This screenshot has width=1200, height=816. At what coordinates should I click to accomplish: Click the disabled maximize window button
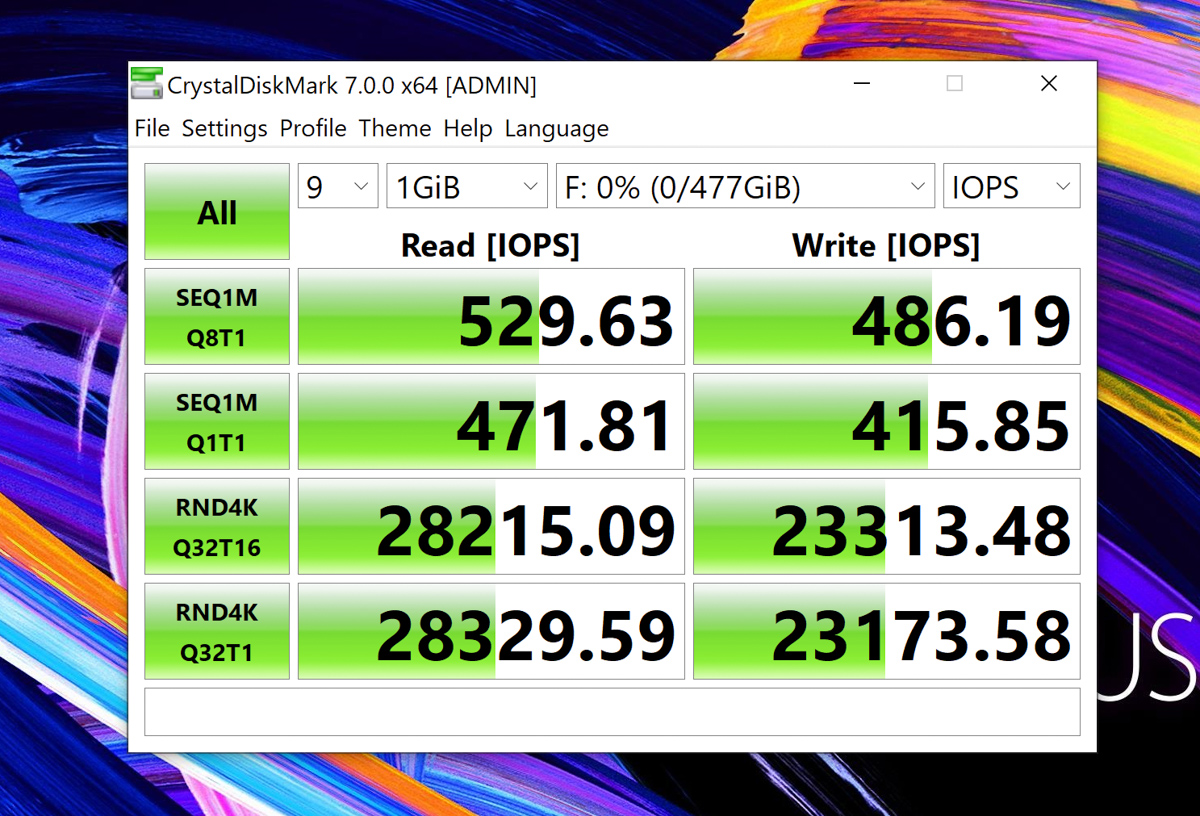955,84
